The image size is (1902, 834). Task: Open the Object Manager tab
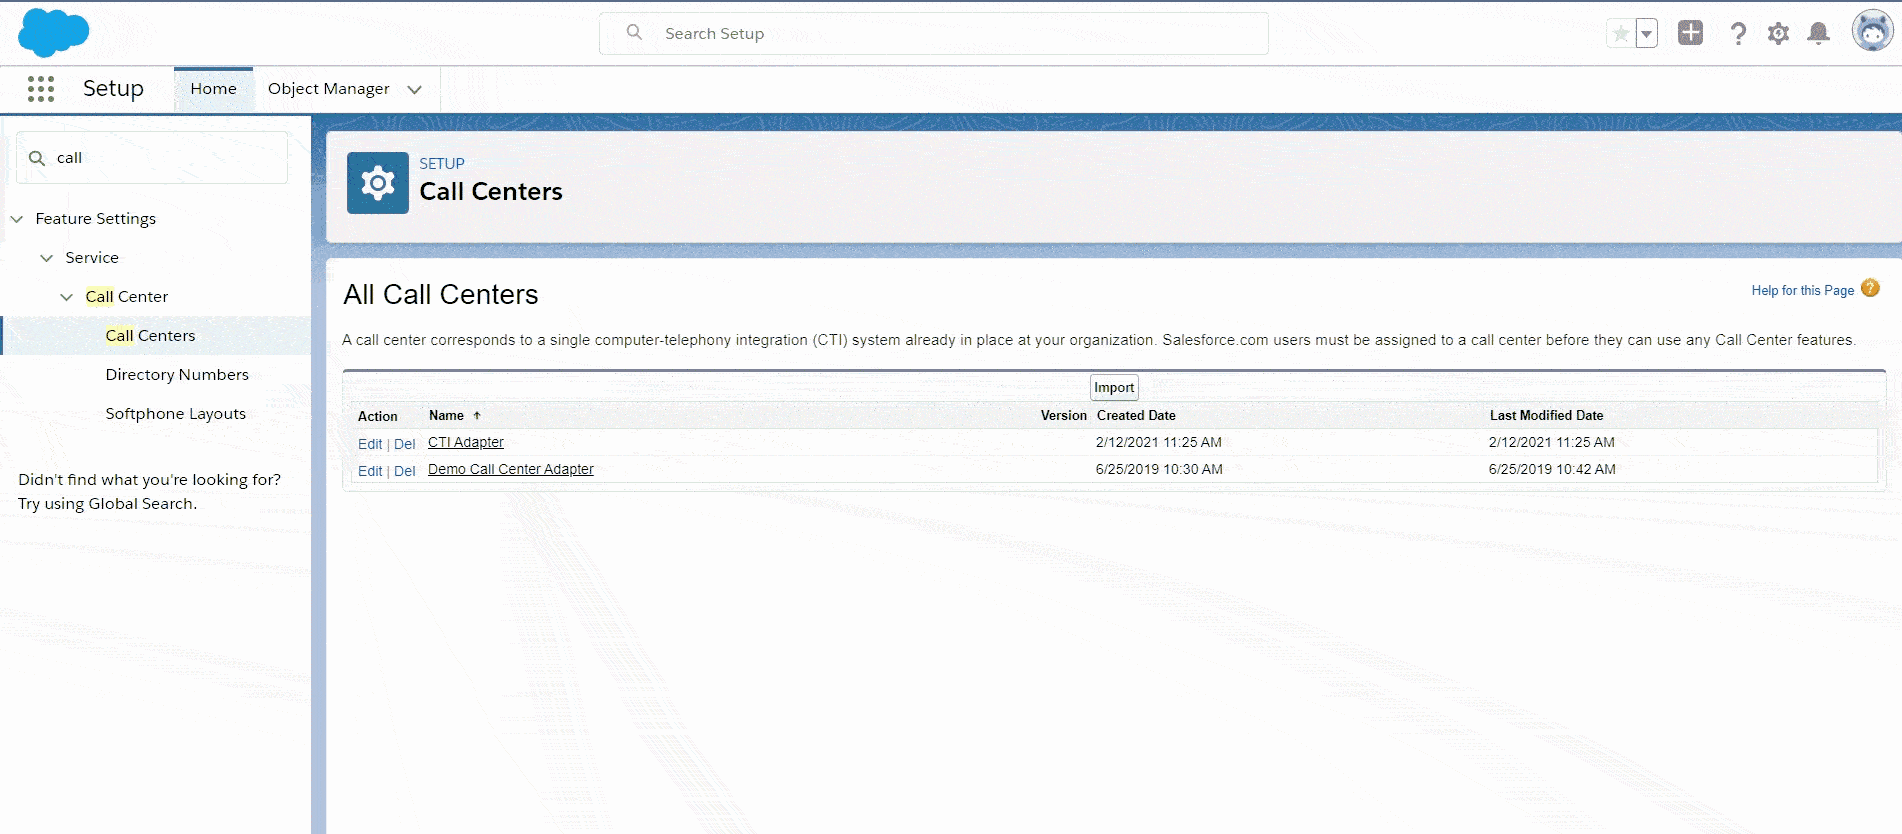coord(328,89)
